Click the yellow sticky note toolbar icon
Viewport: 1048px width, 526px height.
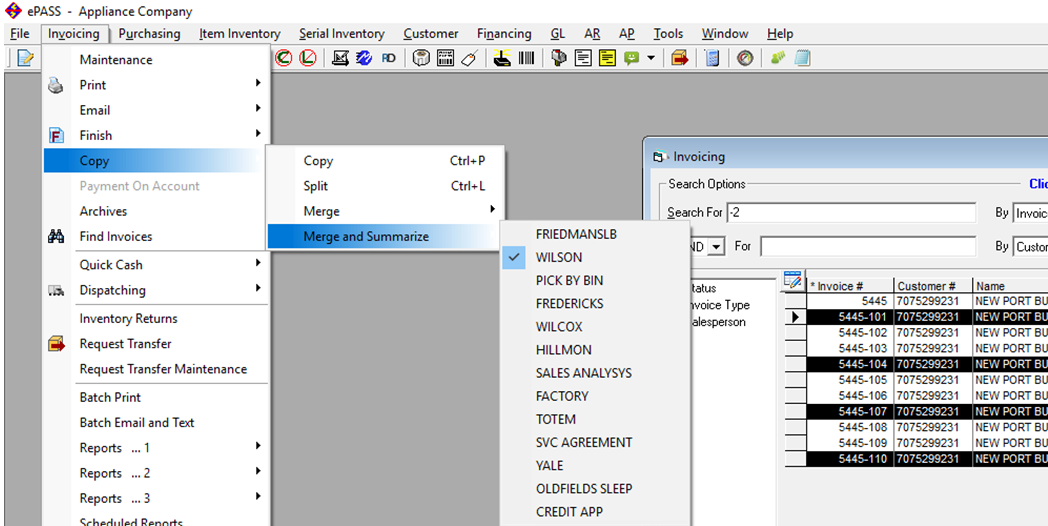click(607, 58)
